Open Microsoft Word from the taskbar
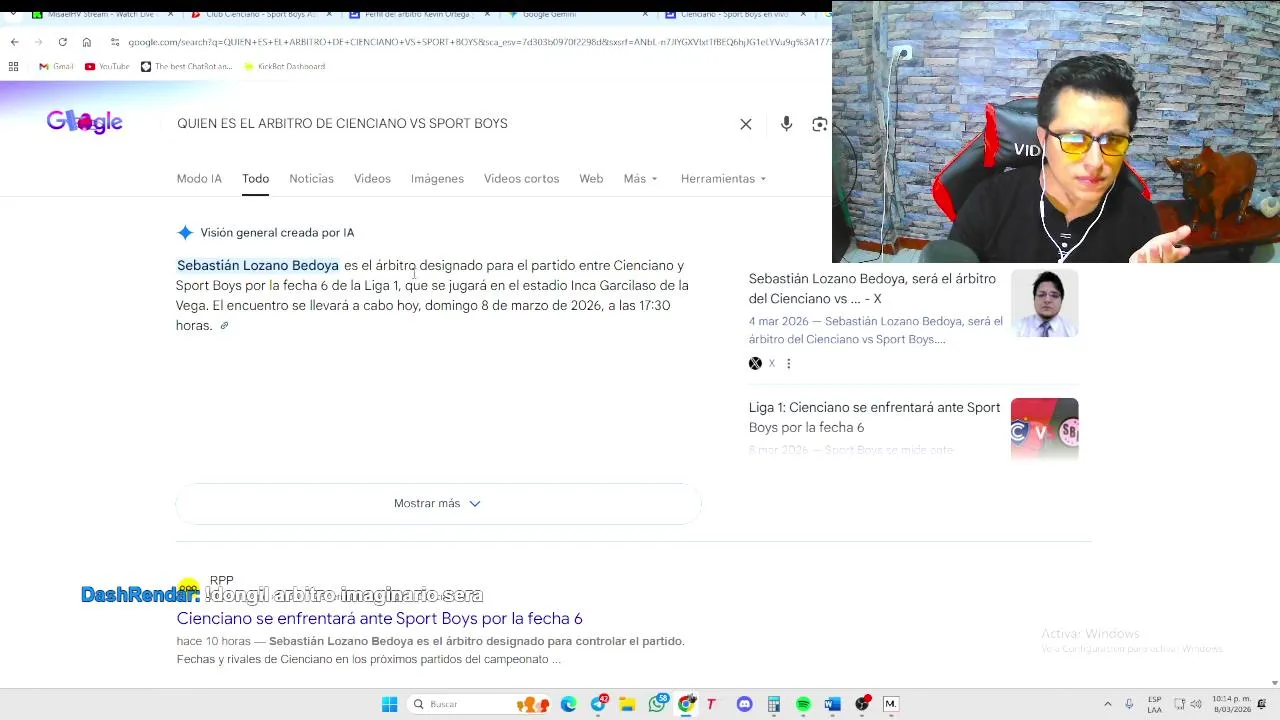 831,704
